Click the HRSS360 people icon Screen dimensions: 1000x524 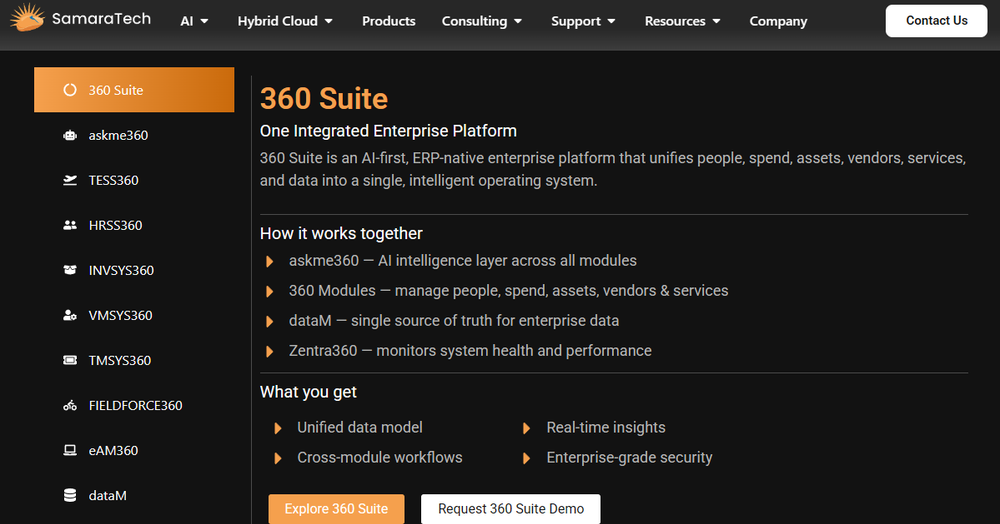(70, 225)
